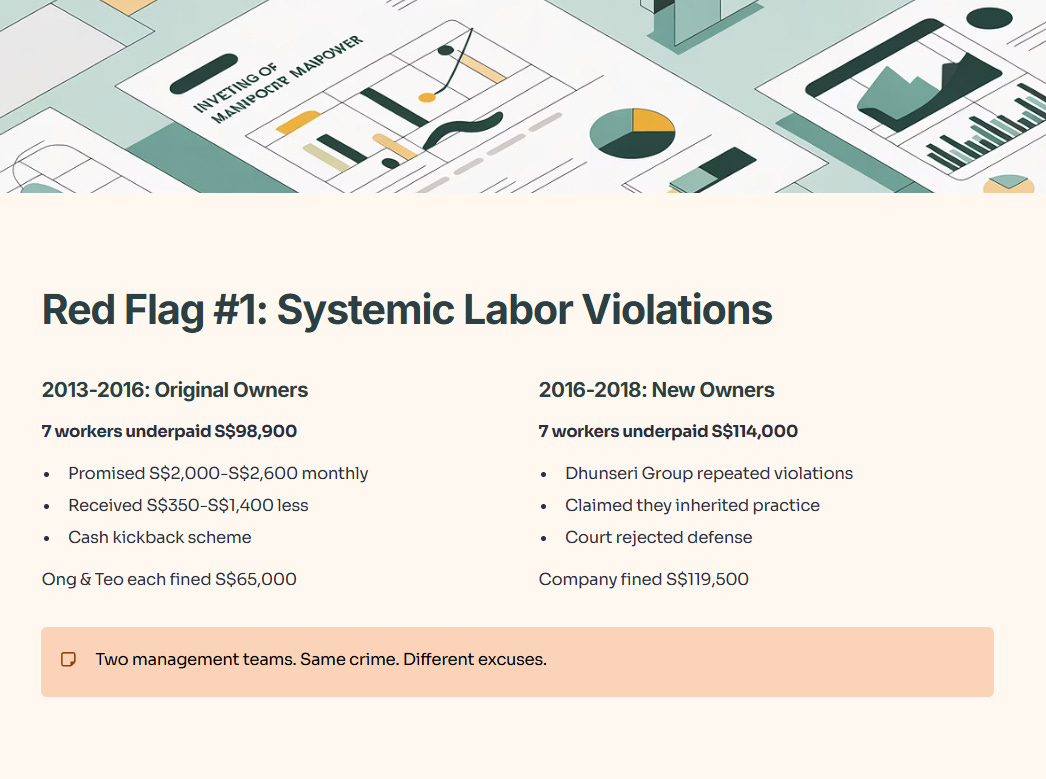Select '7 workers underpaid S$114,000' text
Viewport: 1046px width, 779px height.
[x=668, y=432]
